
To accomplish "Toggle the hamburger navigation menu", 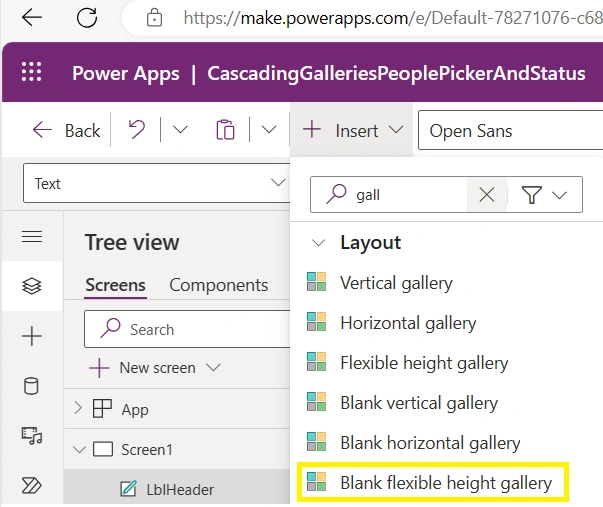I will (32, 236).
